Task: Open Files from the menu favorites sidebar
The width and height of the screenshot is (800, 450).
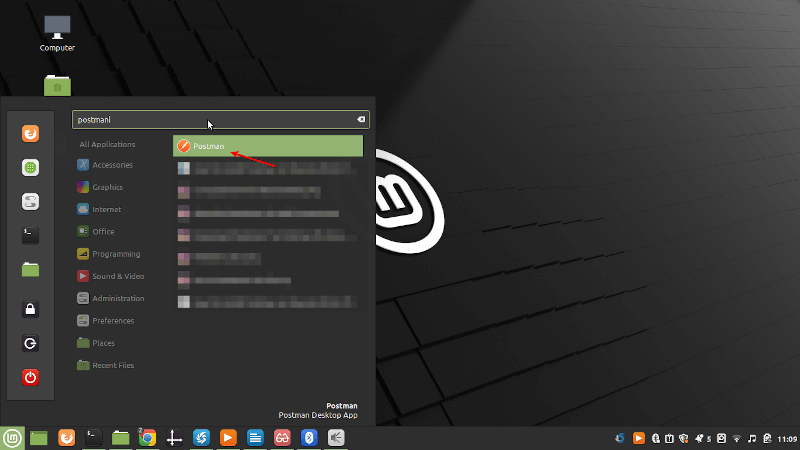Action: (x=31, y=269)
